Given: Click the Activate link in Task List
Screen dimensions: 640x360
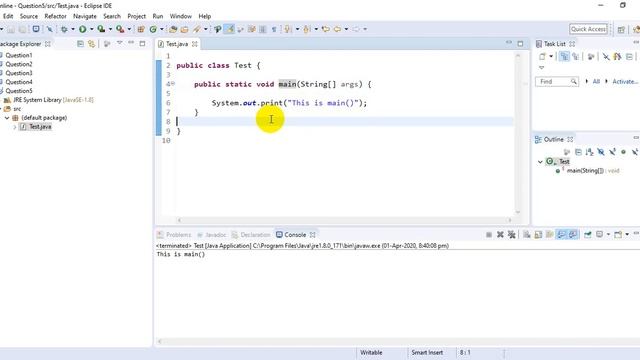Looking at the screenshot, I should tap(624, 82).
